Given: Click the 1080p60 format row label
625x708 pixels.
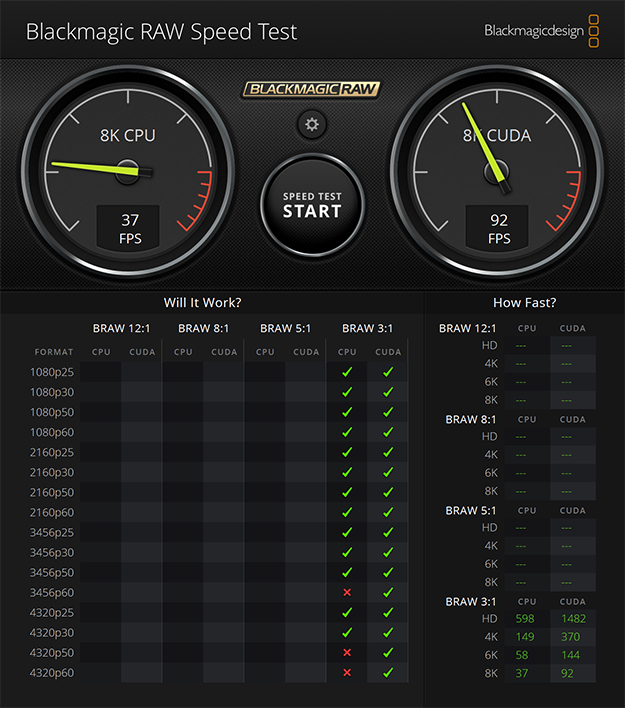Looking at the screenshot, I should pyautogui.click(x=50, y=432).
